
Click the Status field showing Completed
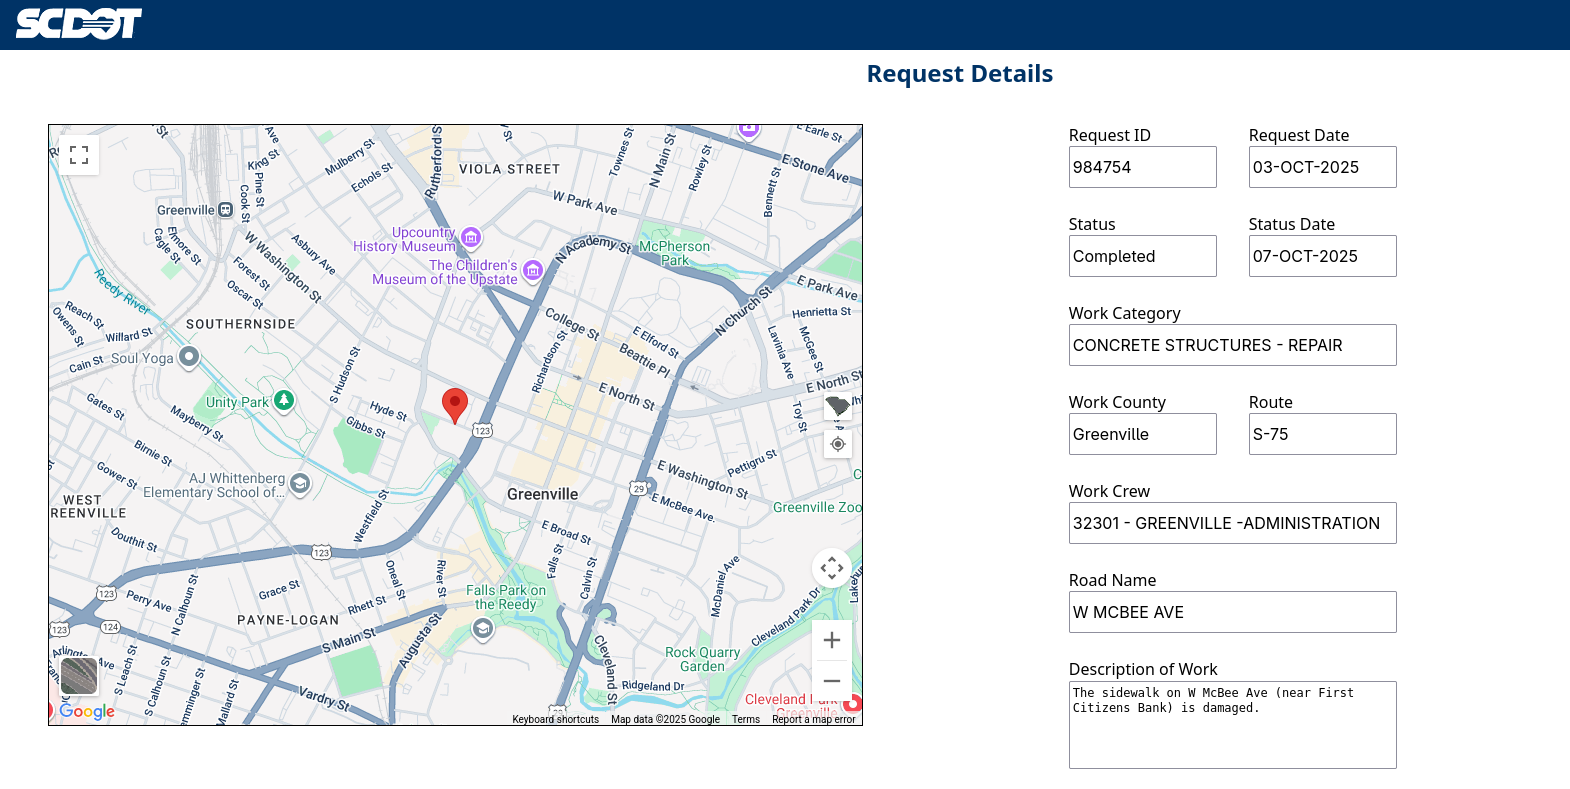[x=1142, y=256]
